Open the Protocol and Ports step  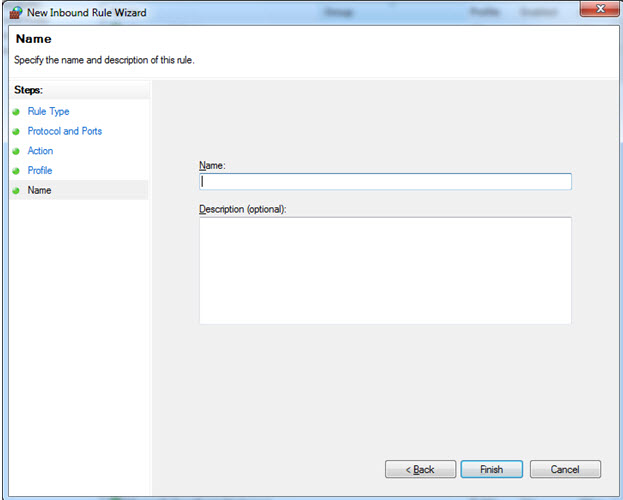coord(64,131)
